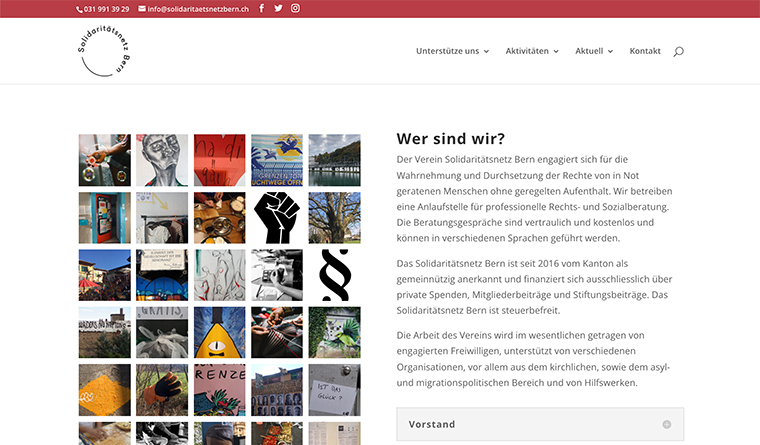
Task: Open the yellow pavement heart thumbnail
Action: point(105,390)
